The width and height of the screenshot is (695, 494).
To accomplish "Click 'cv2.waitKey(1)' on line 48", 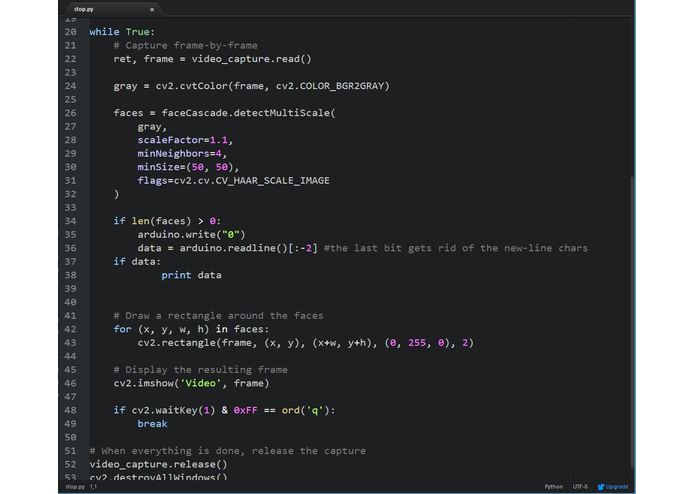I will pos(173,410).
